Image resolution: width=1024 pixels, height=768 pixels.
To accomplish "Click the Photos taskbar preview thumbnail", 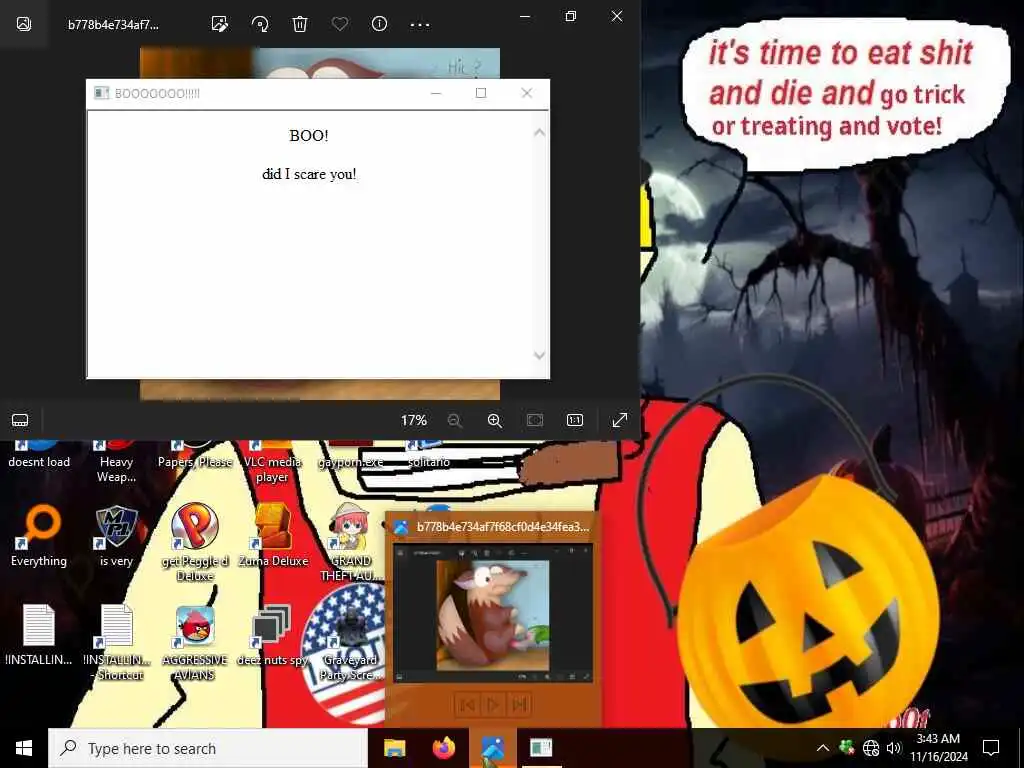I will click(x=493, y=613).
